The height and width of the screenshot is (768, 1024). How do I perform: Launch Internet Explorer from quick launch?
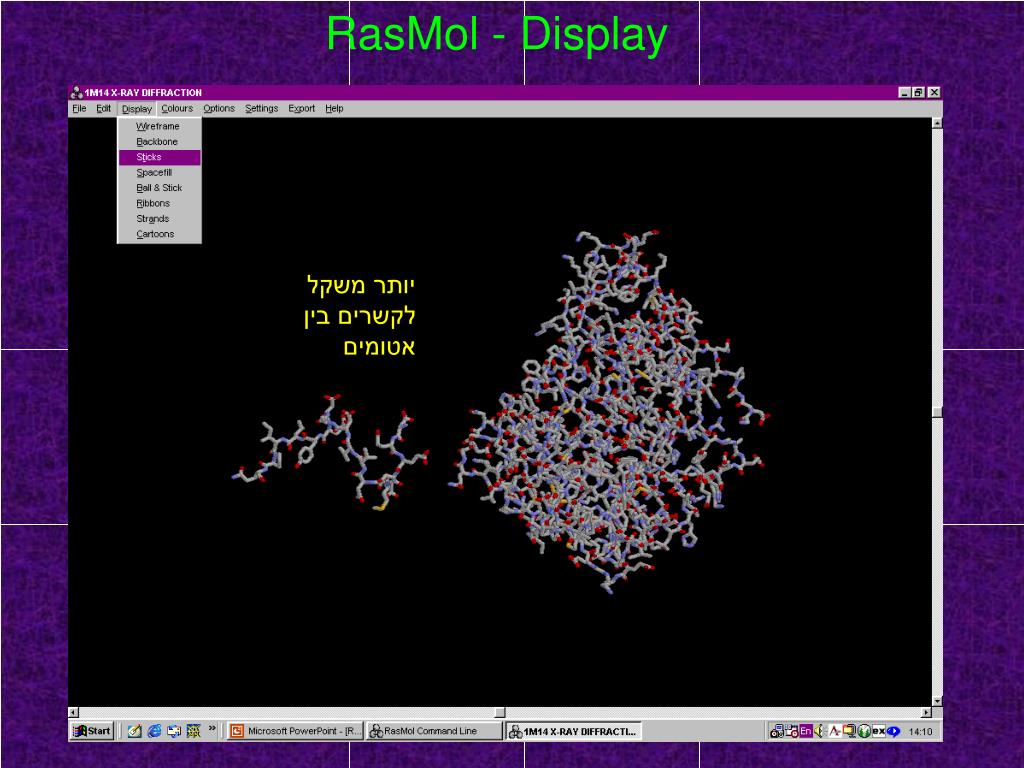point(154,731)
